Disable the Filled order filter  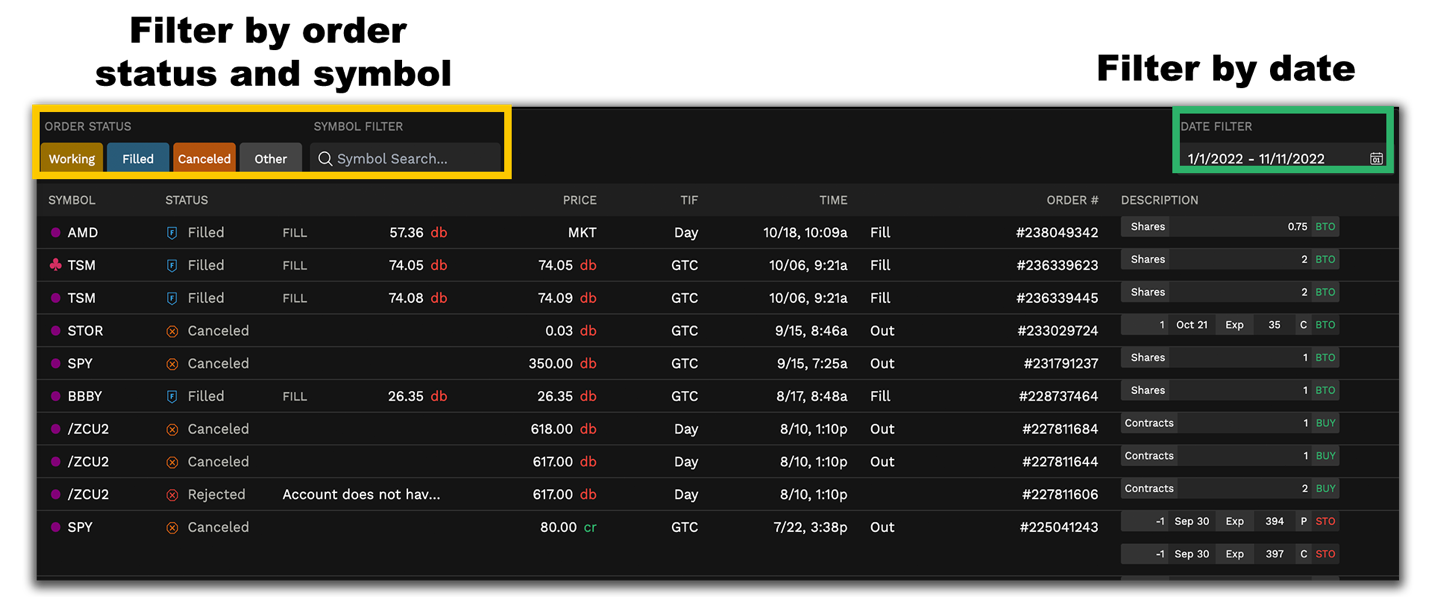137,158
